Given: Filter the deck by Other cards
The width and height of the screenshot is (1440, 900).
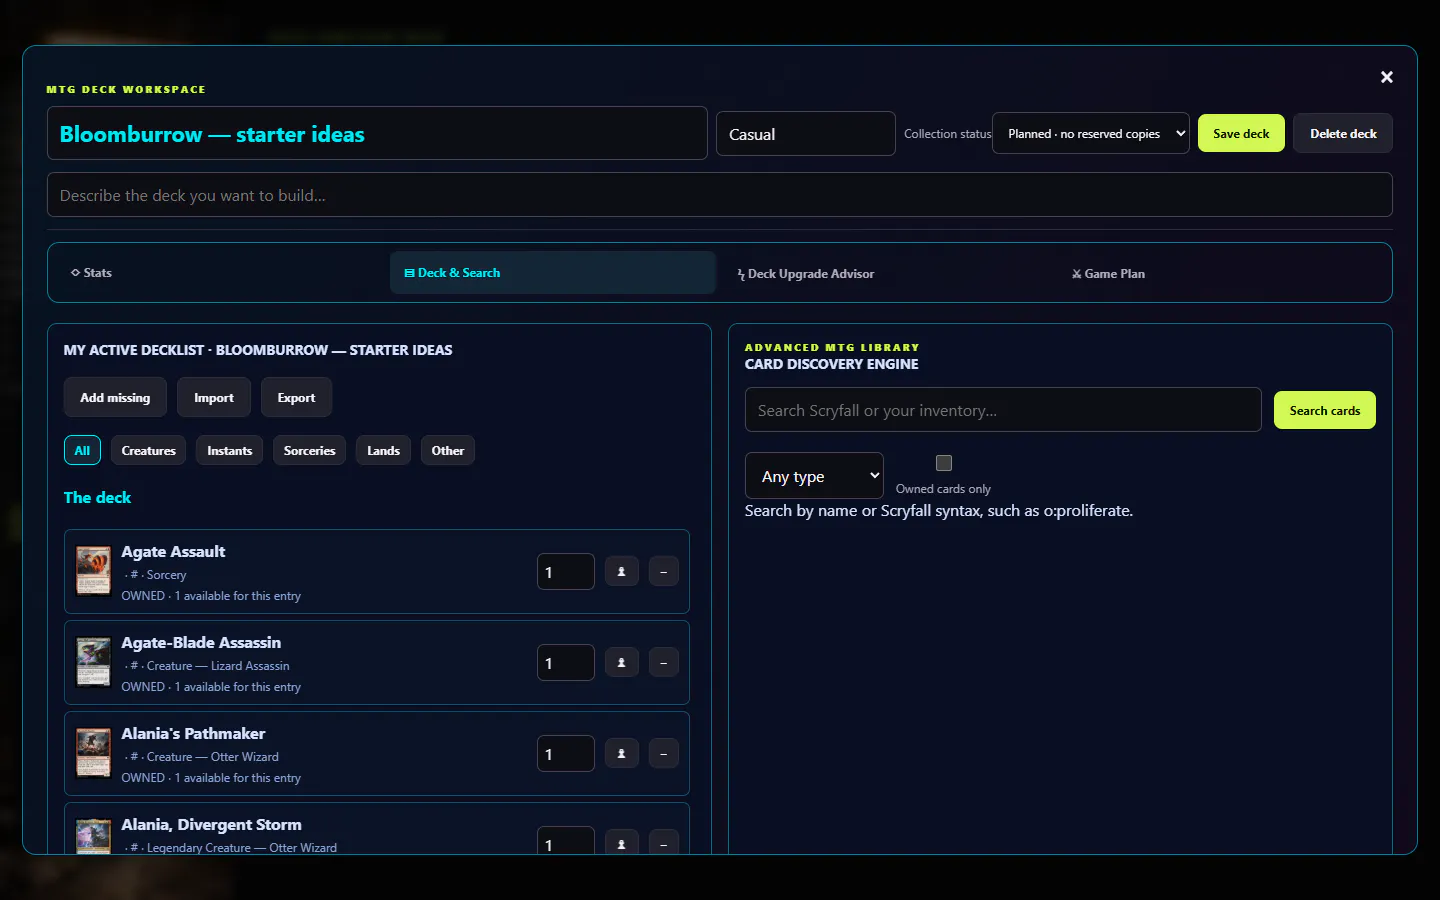Looking at the screenshot, I should pyautogui.click(x=448, y=450).
